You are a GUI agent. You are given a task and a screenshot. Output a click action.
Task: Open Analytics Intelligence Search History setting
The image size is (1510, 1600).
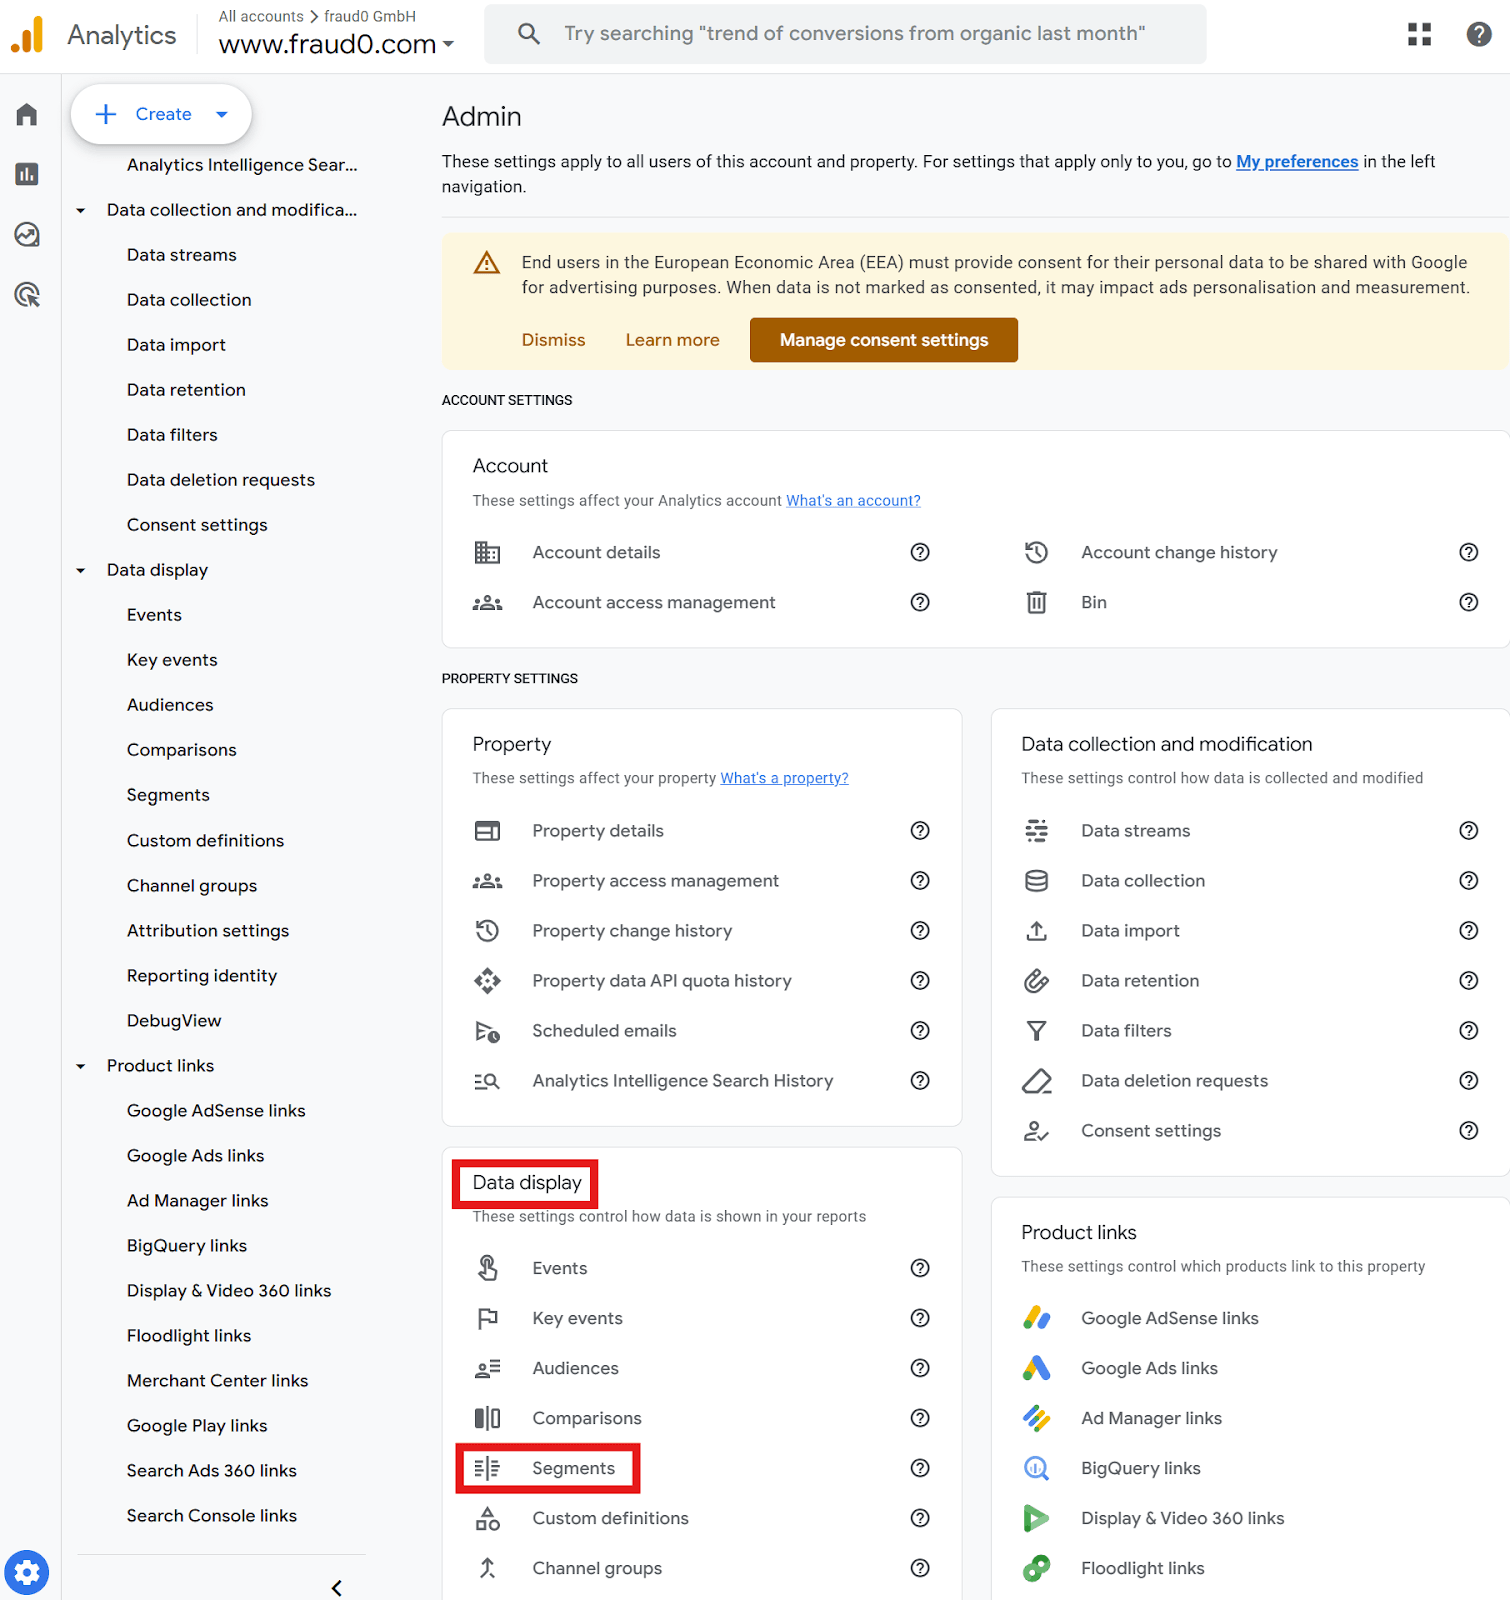coord(682,1081)
